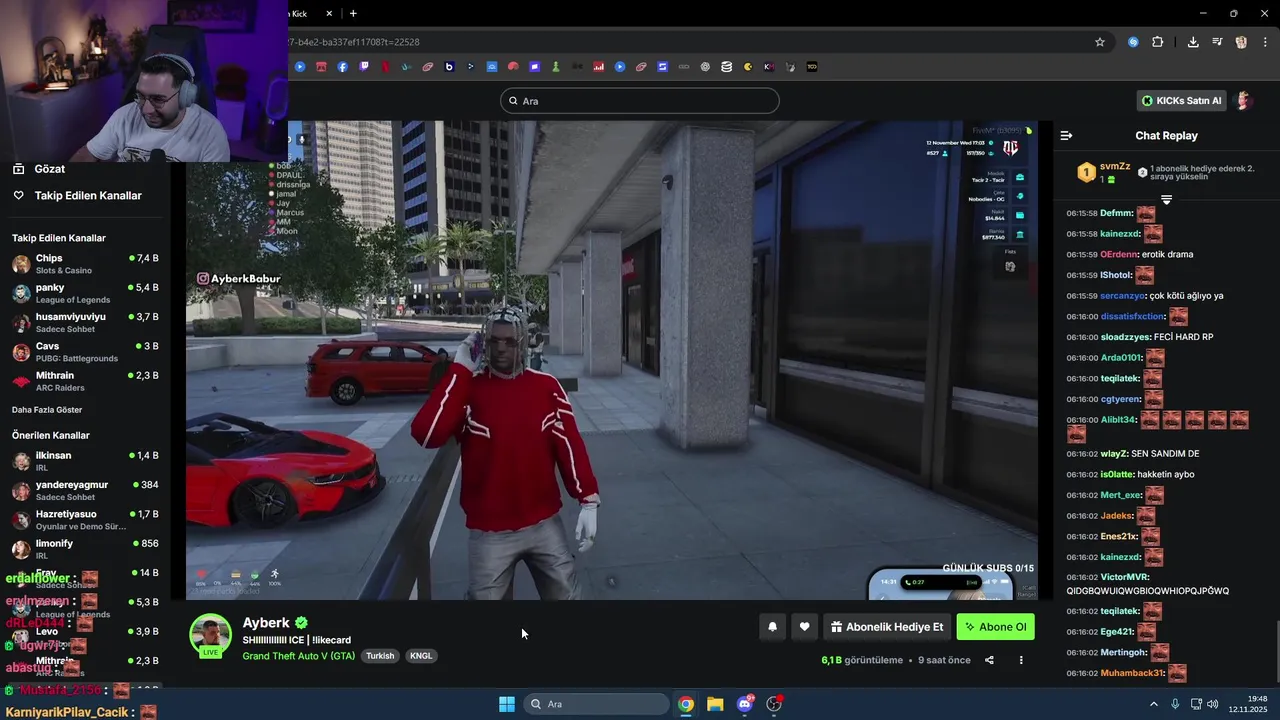This screenshot has height=720, width=1280.
Task: Click KICKs Satın Al button
Action: [1182, 100]
